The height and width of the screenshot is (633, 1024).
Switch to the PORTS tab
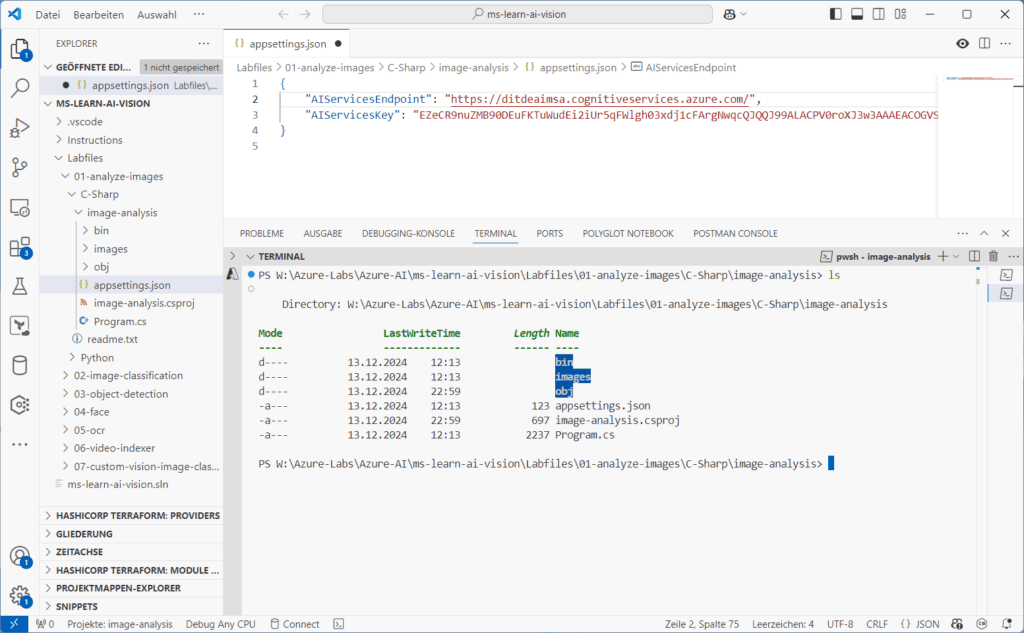coord(550,233)
